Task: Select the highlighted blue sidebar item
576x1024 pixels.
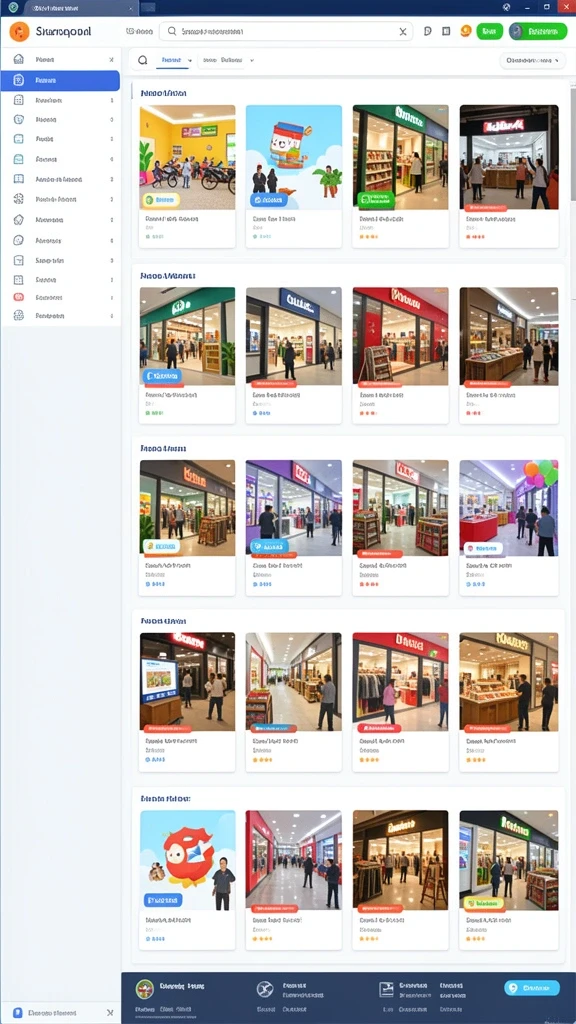Action: (60, 80)
